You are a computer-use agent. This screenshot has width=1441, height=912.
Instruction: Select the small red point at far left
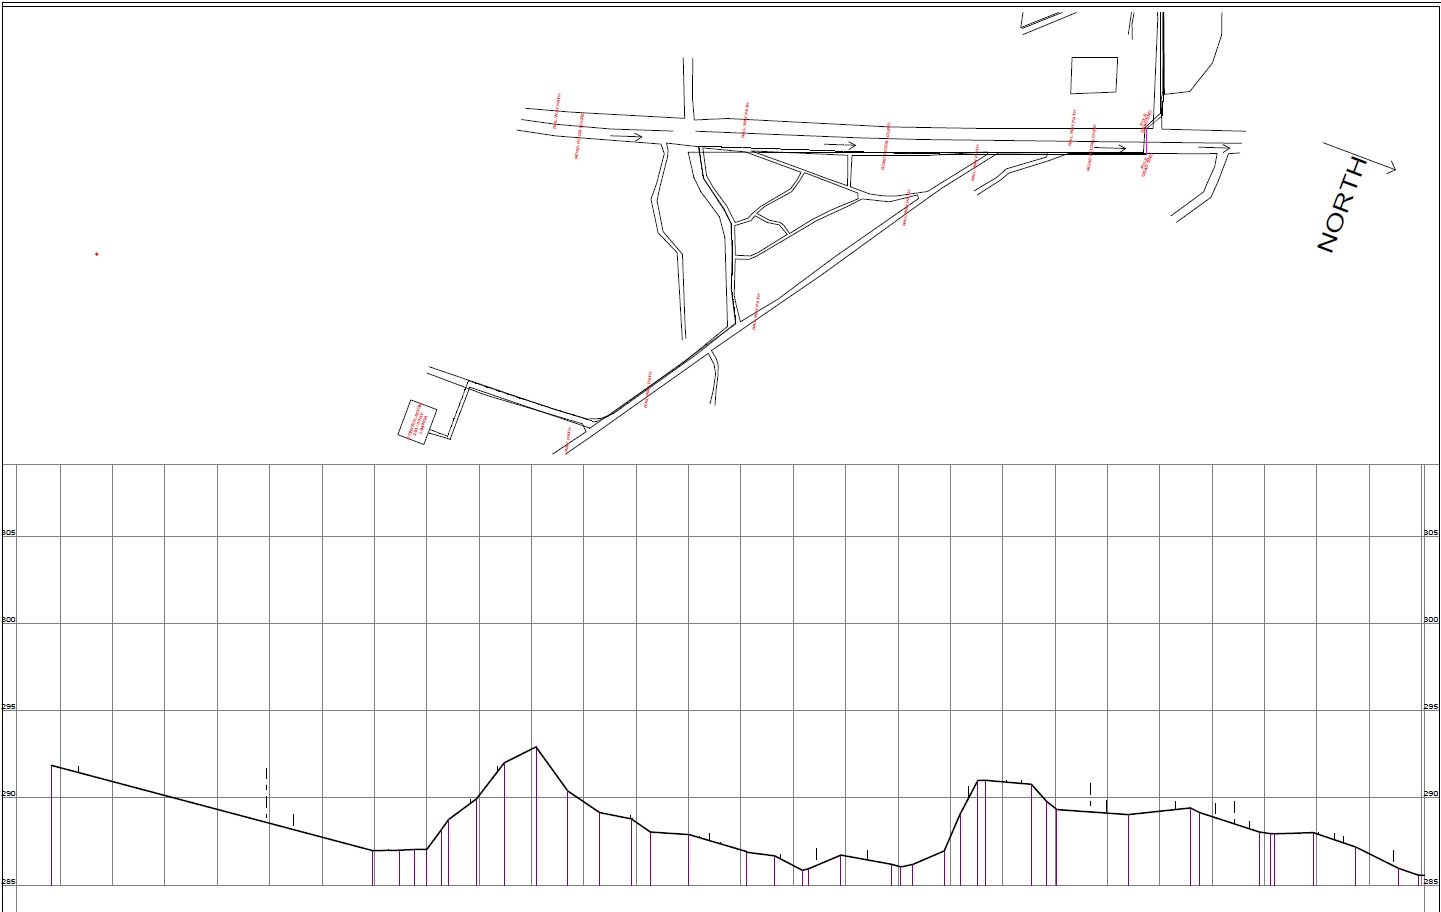97,254
